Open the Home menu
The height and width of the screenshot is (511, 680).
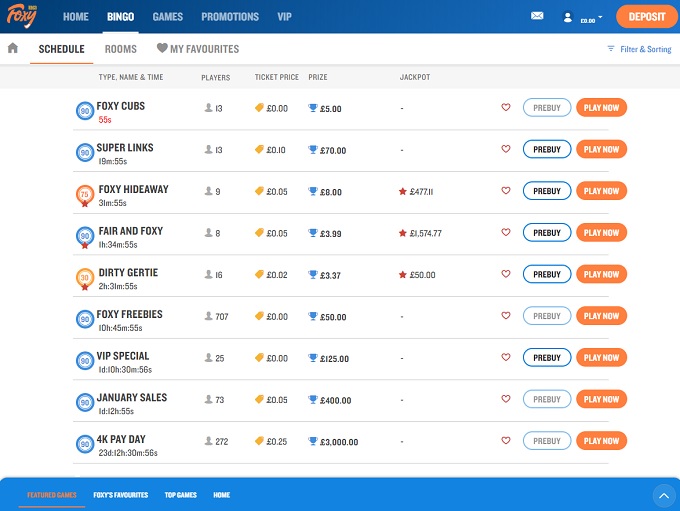click(x=75, y=16)
